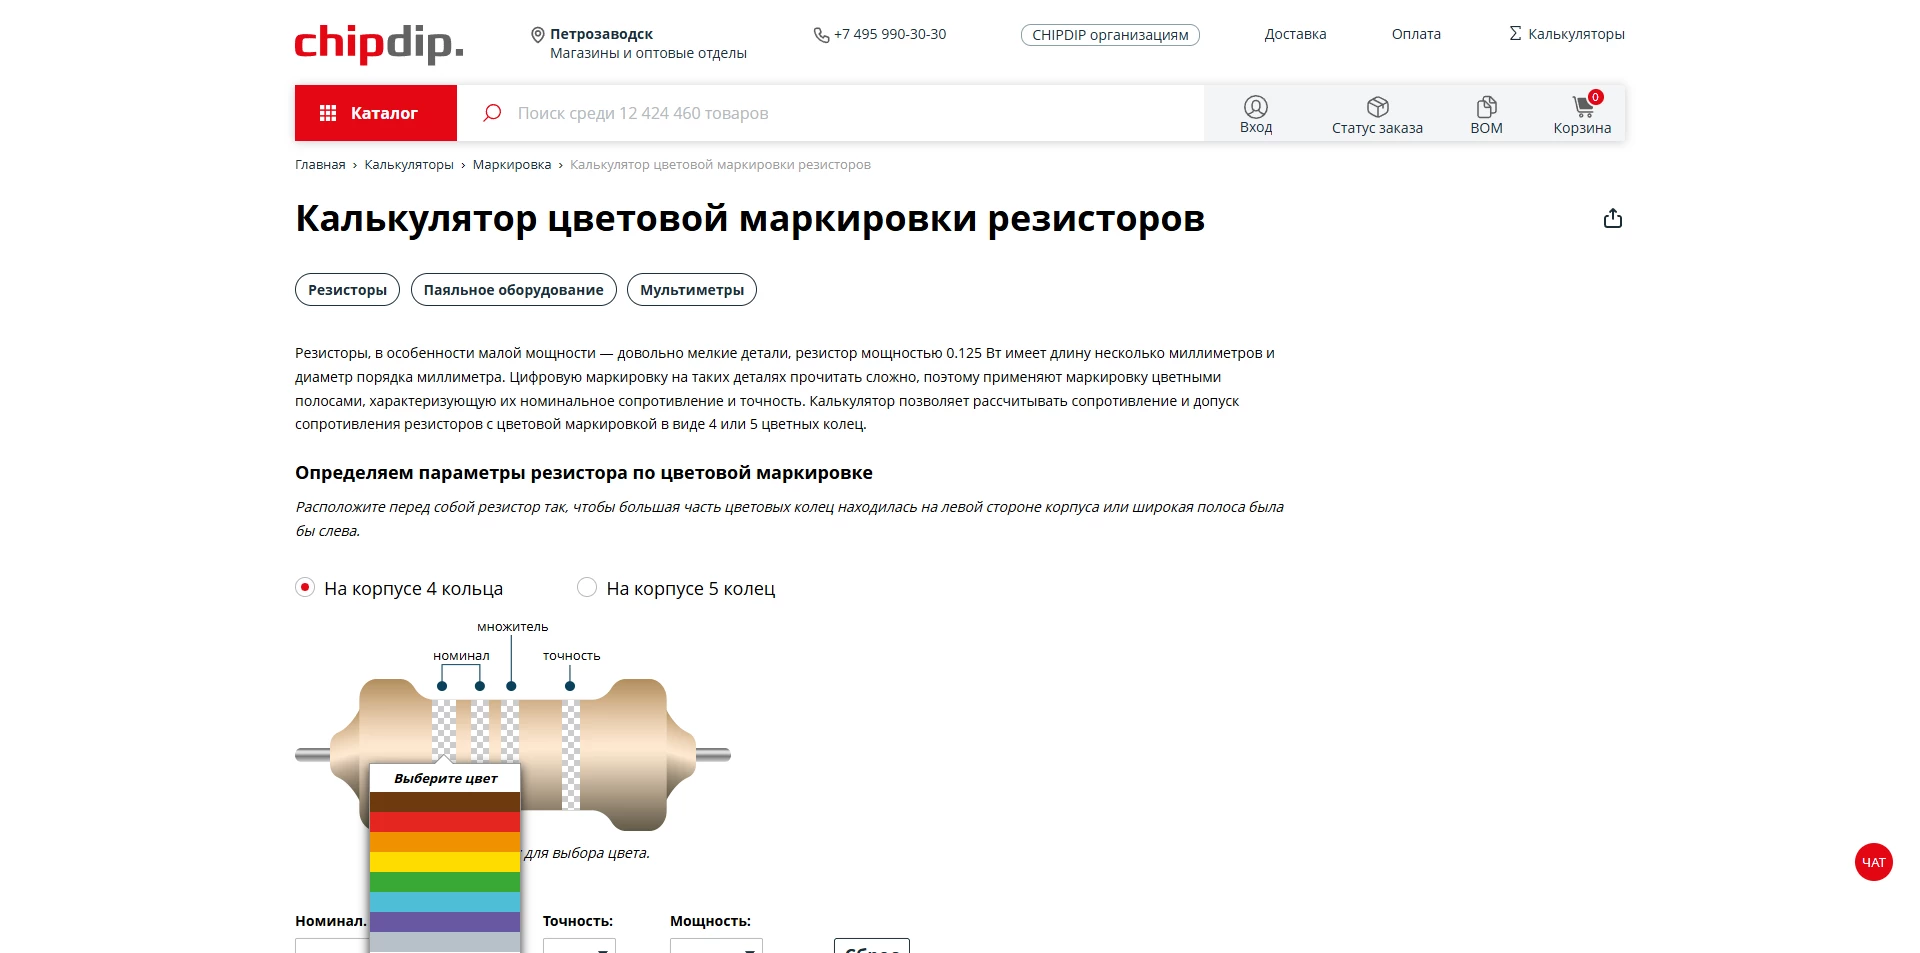
Task: Select the На корпусе 4 кольца option
Action: coord(304,588)
